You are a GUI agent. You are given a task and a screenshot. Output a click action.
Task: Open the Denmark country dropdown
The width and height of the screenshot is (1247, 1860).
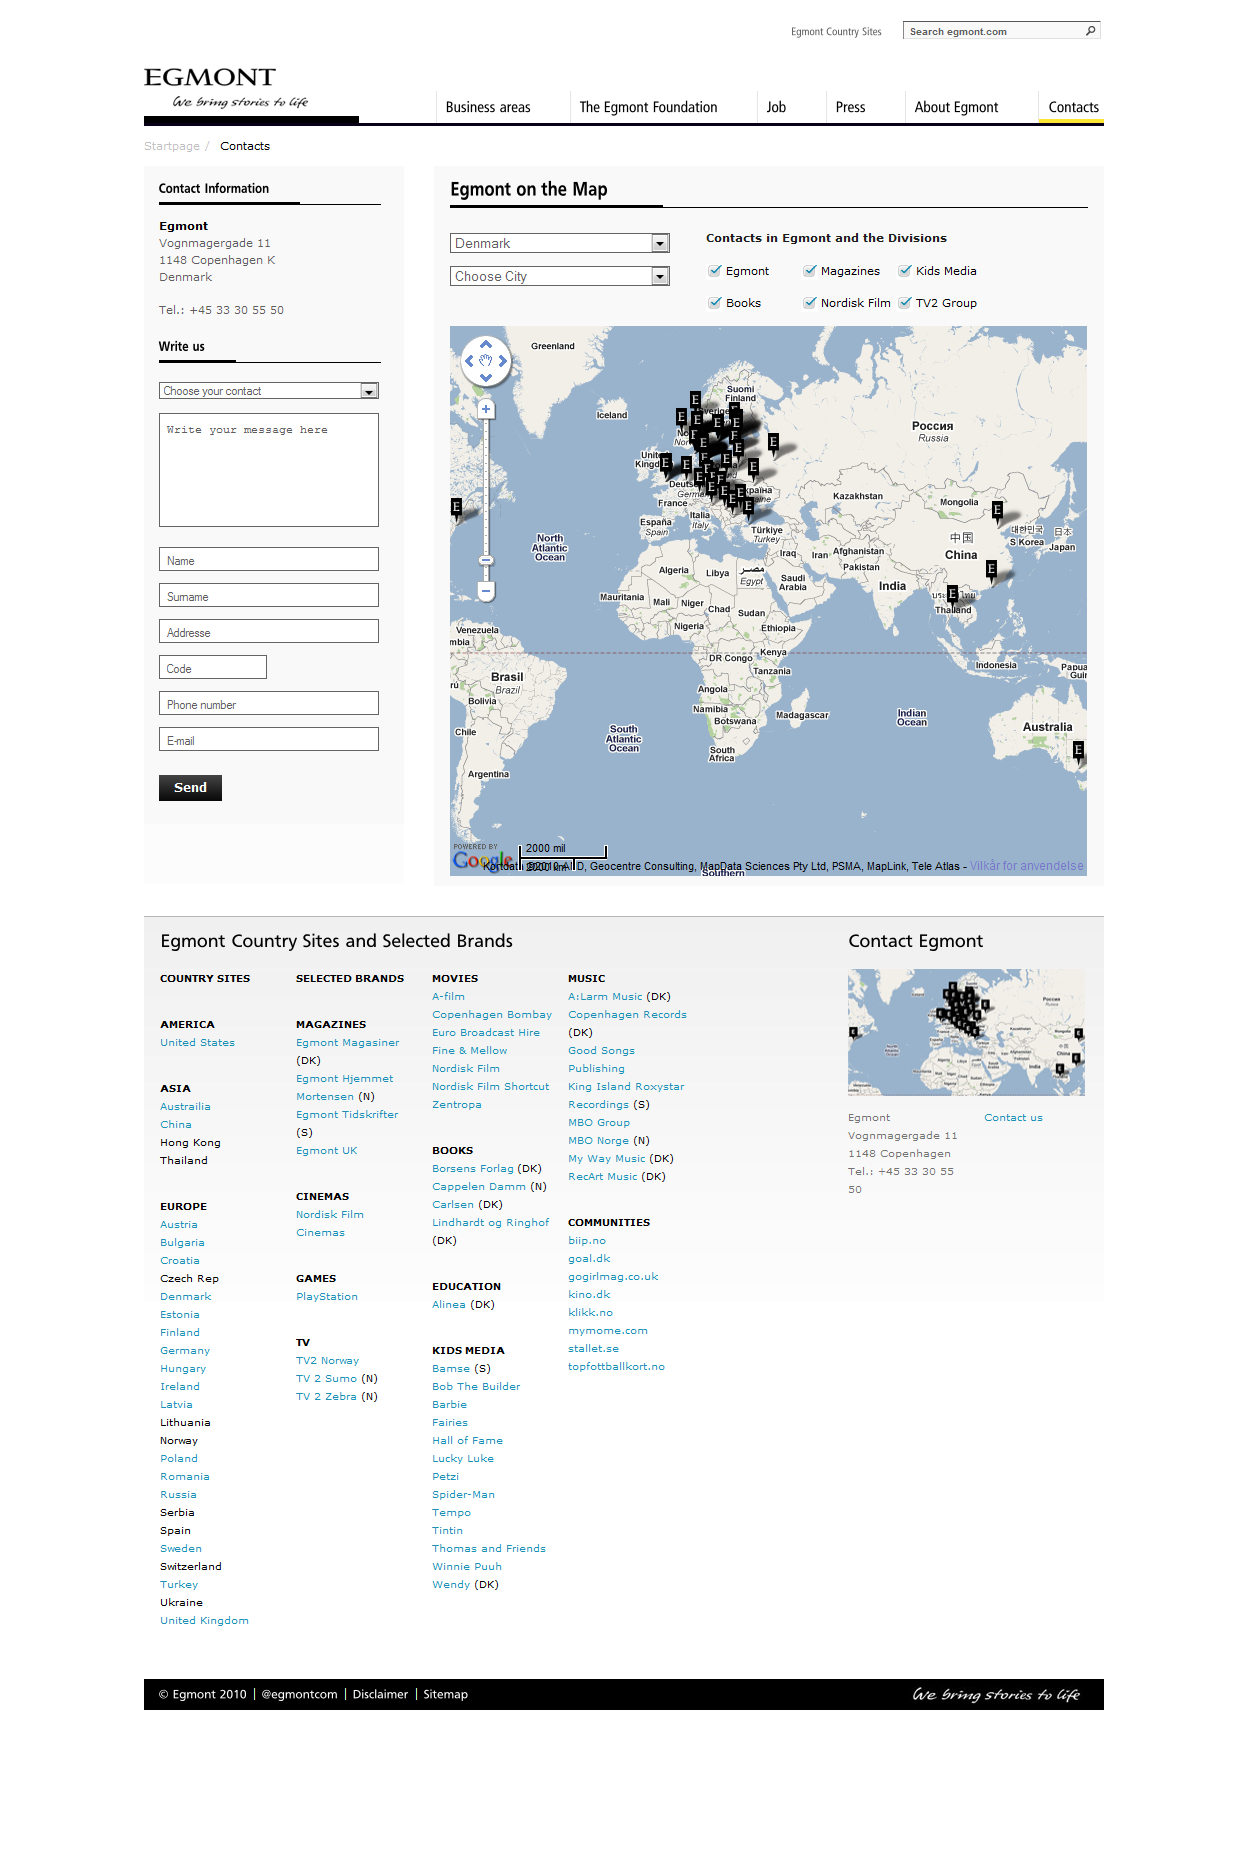click(x=560, y=243)
